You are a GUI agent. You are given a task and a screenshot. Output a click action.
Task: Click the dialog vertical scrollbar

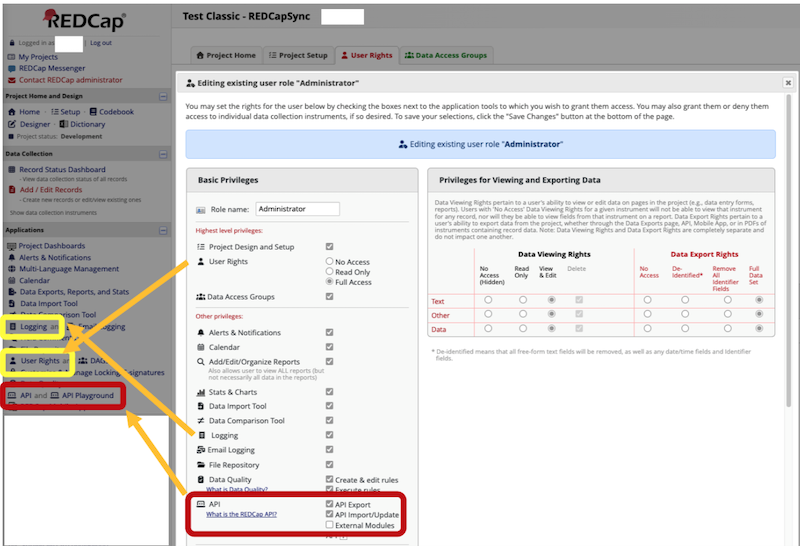click(788, 250)
